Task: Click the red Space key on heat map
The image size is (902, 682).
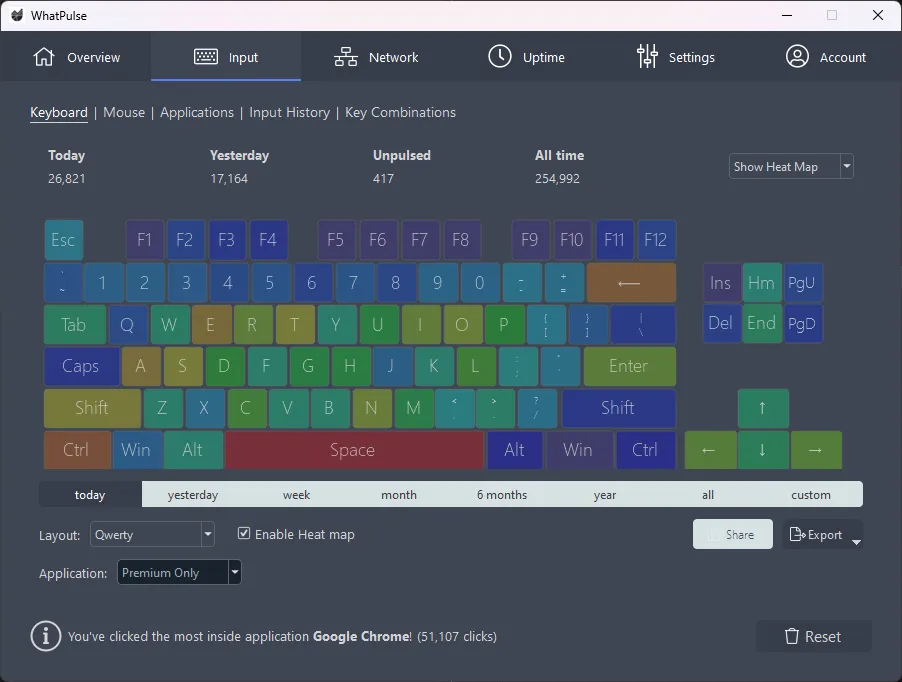Action: pyautogui.click(x=353, y=450)
